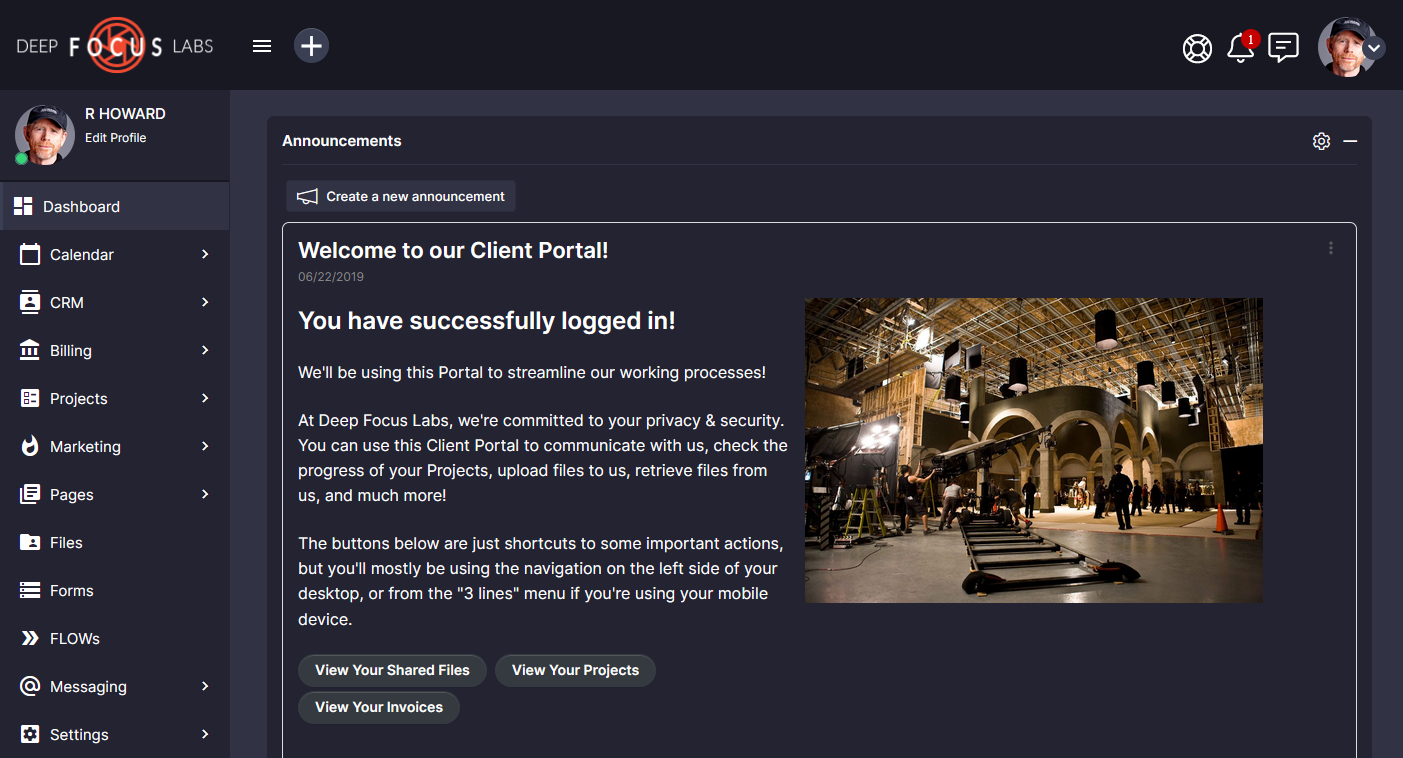The height and width of the screenshot is (758, 1403).
Task: Toggle the hamburger menu icon
Action: coord(262,46)
